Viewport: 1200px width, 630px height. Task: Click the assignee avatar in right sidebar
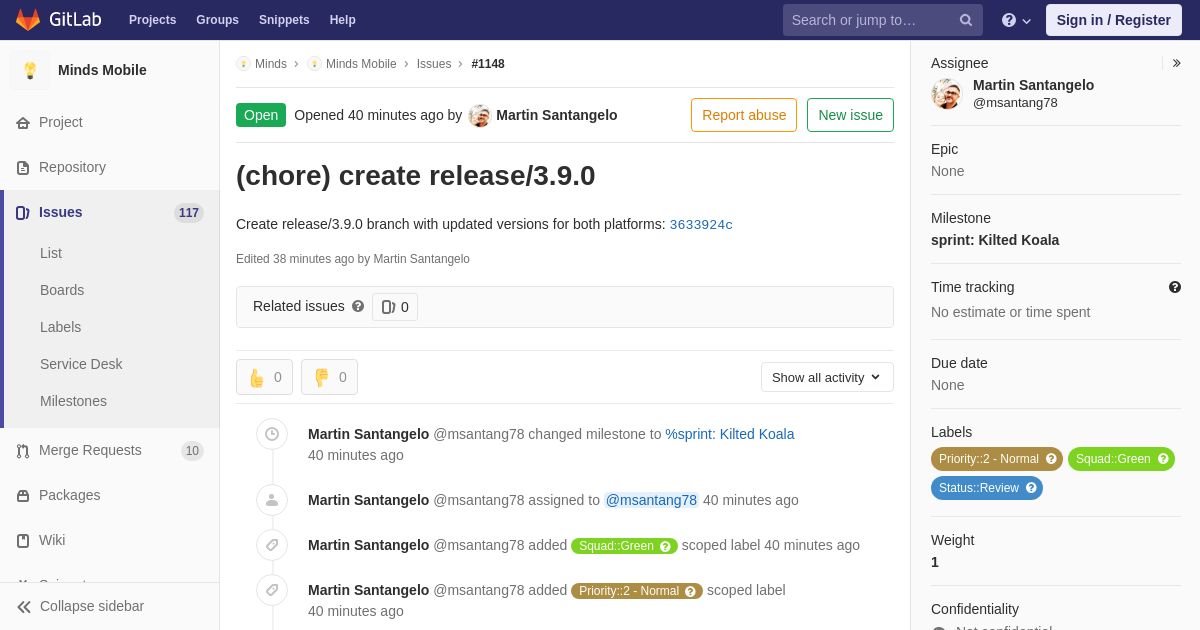point(946,94)
